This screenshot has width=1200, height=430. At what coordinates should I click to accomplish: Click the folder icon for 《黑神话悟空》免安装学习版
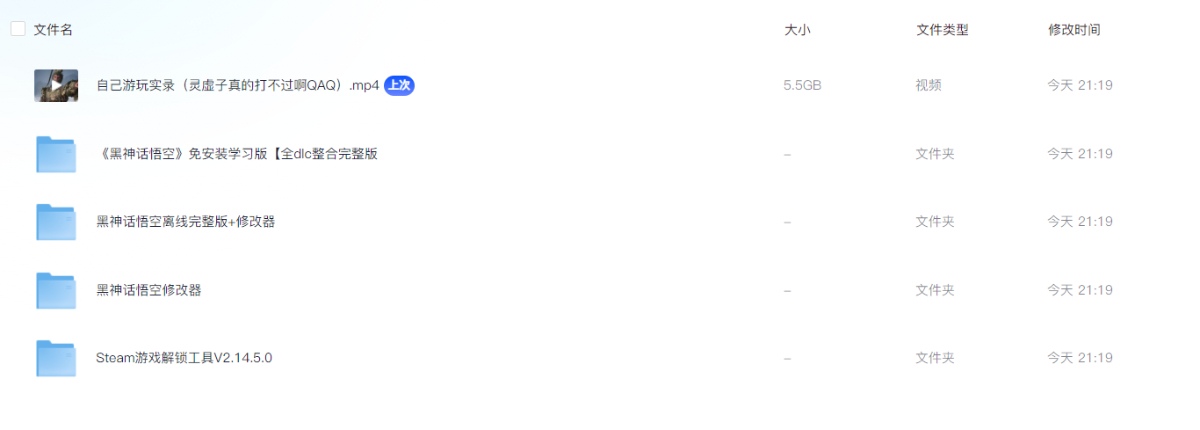(x=56, y=154)
